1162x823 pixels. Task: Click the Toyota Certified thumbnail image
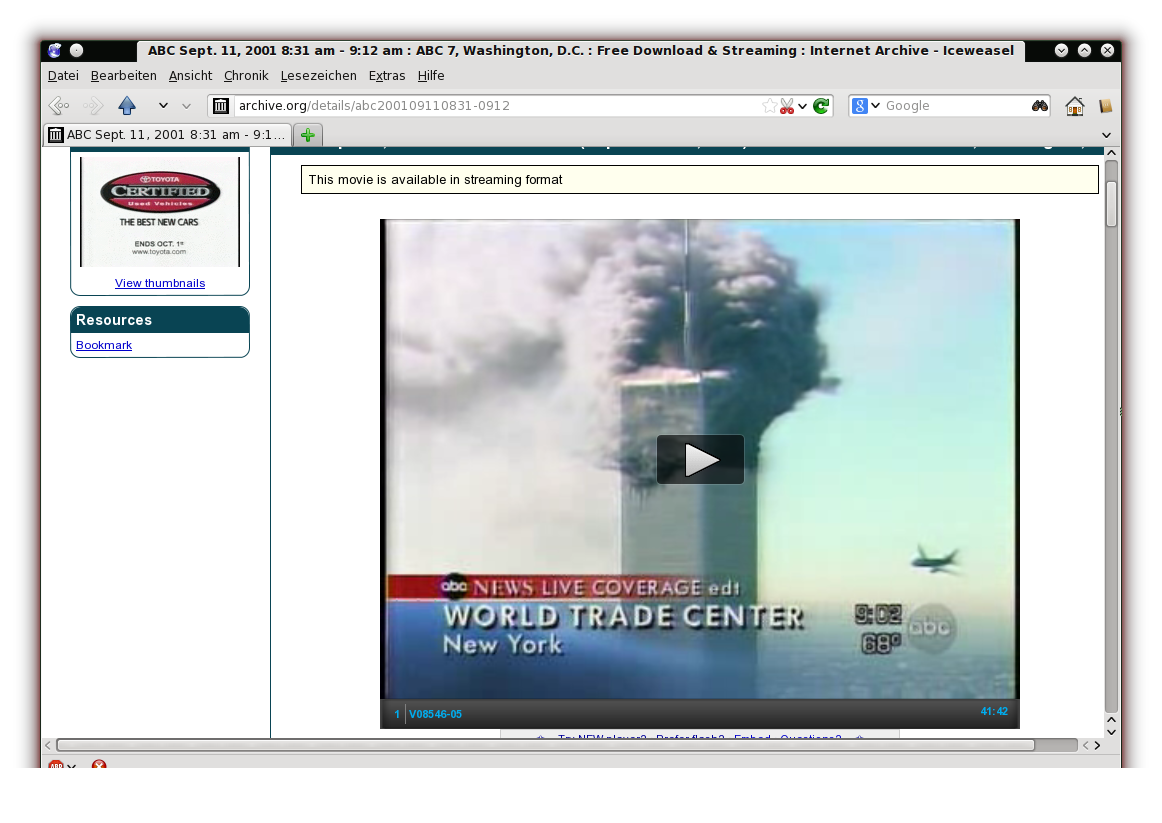pyautogui.click(x=160, y=211)
